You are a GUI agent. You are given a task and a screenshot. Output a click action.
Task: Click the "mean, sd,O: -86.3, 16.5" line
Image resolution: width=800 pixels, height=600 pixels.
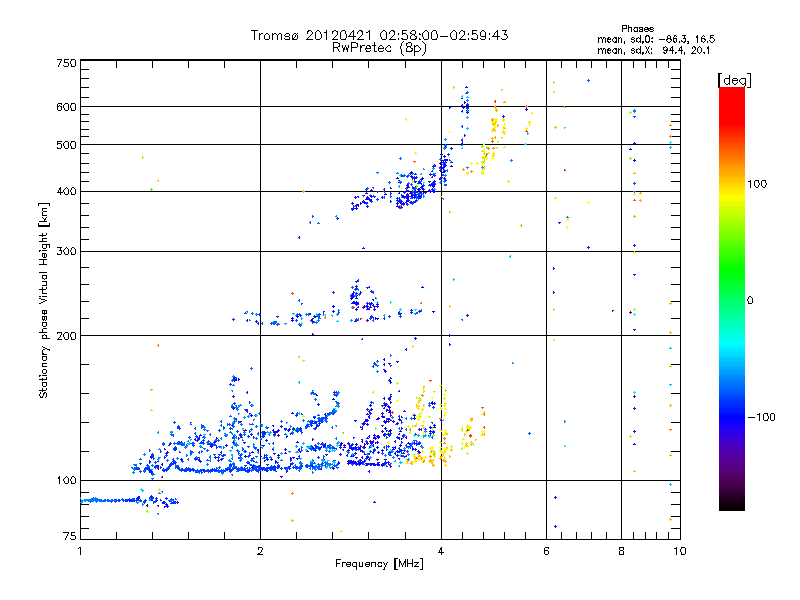pos(656,39)
